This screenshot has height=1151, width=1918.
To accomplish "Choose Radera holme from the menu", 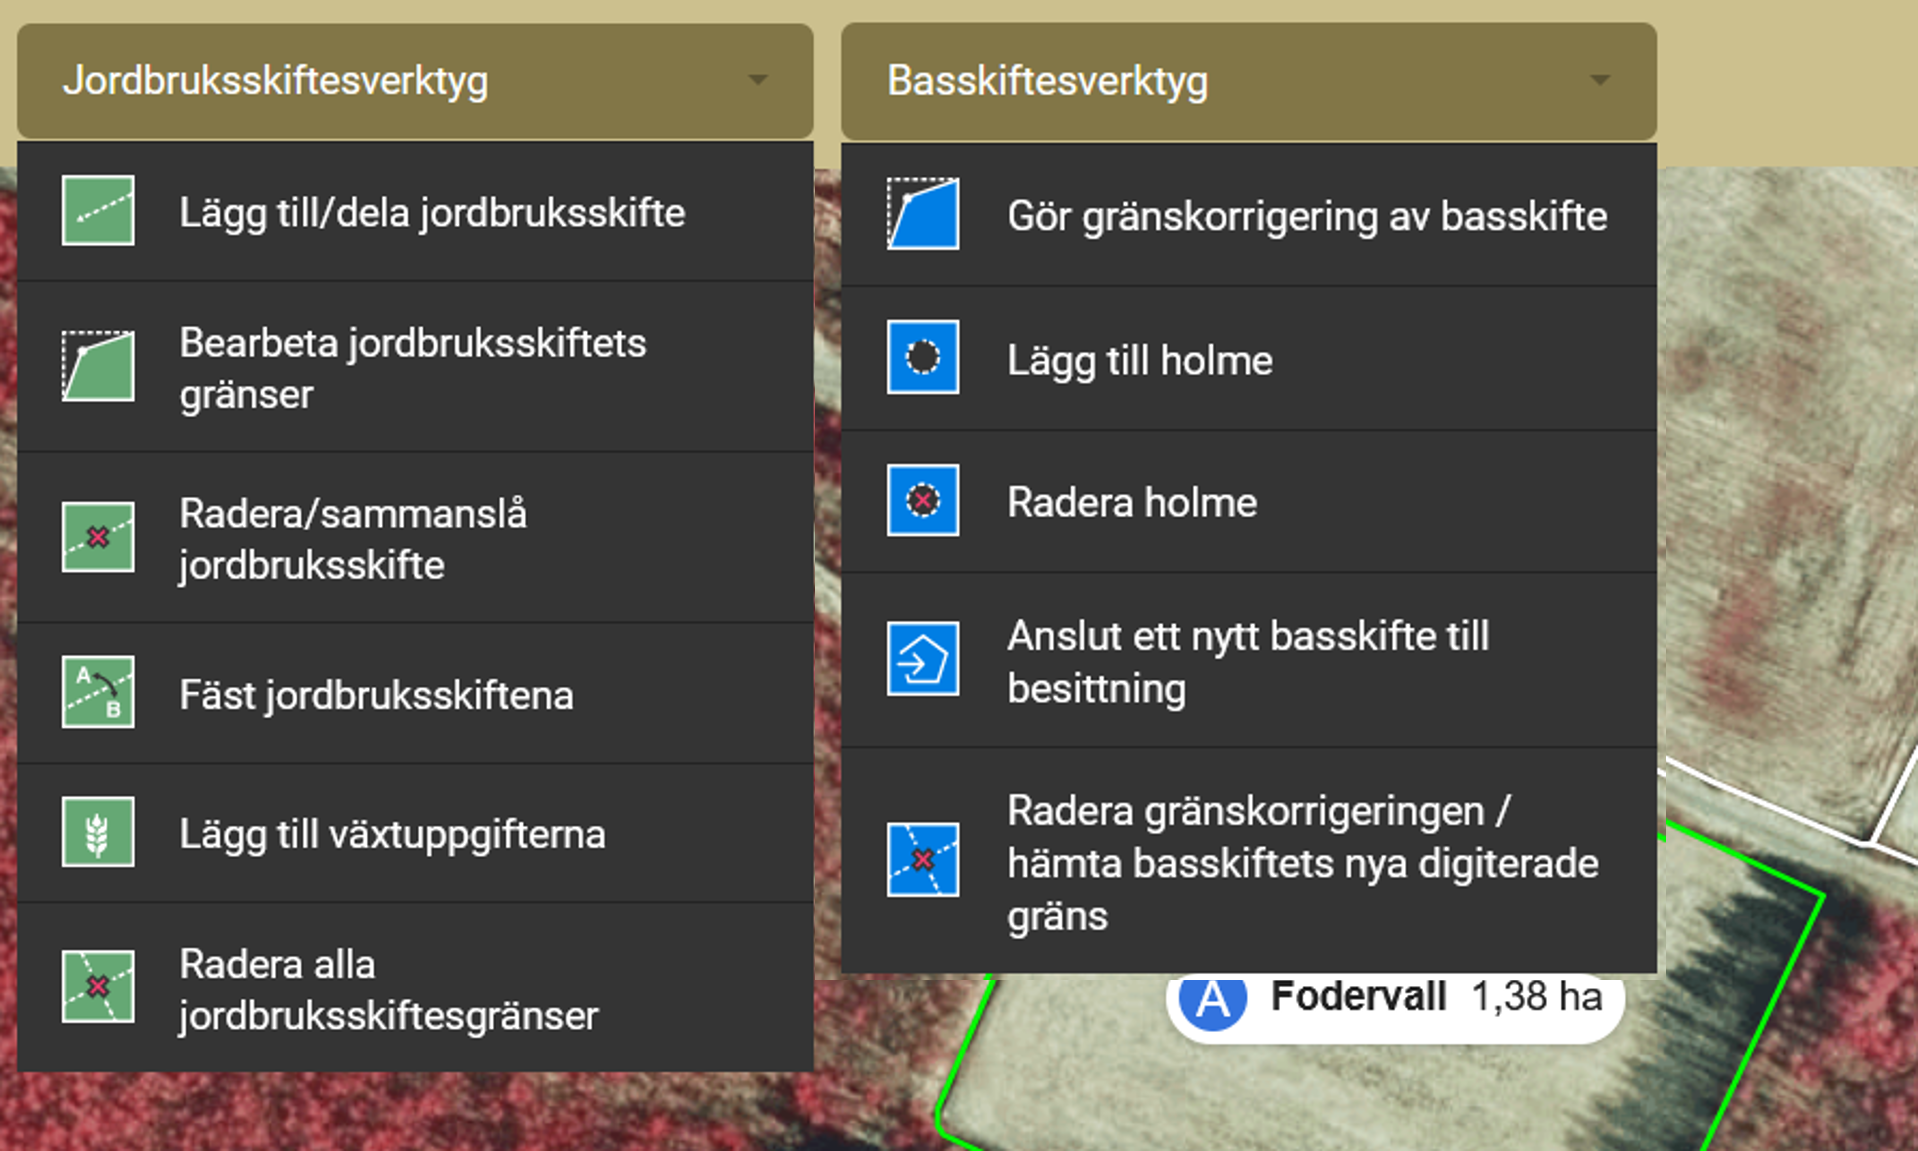I will click(1131, 501).
